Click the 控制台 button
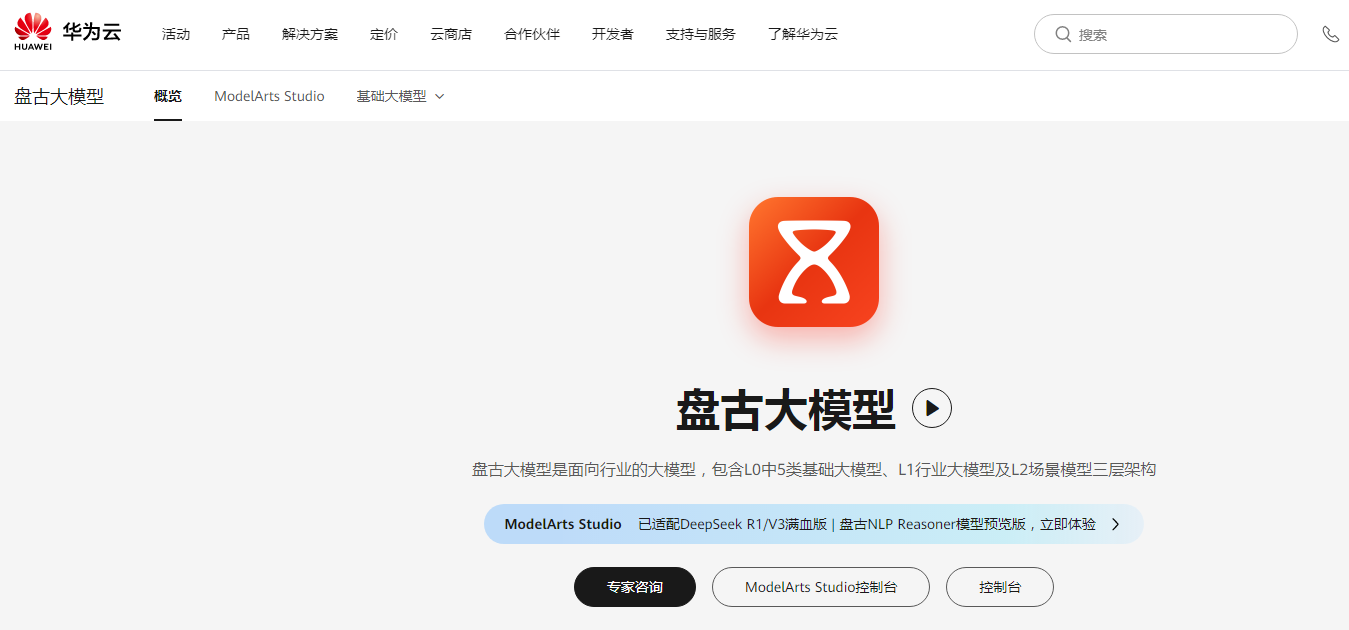 point(999,587)
